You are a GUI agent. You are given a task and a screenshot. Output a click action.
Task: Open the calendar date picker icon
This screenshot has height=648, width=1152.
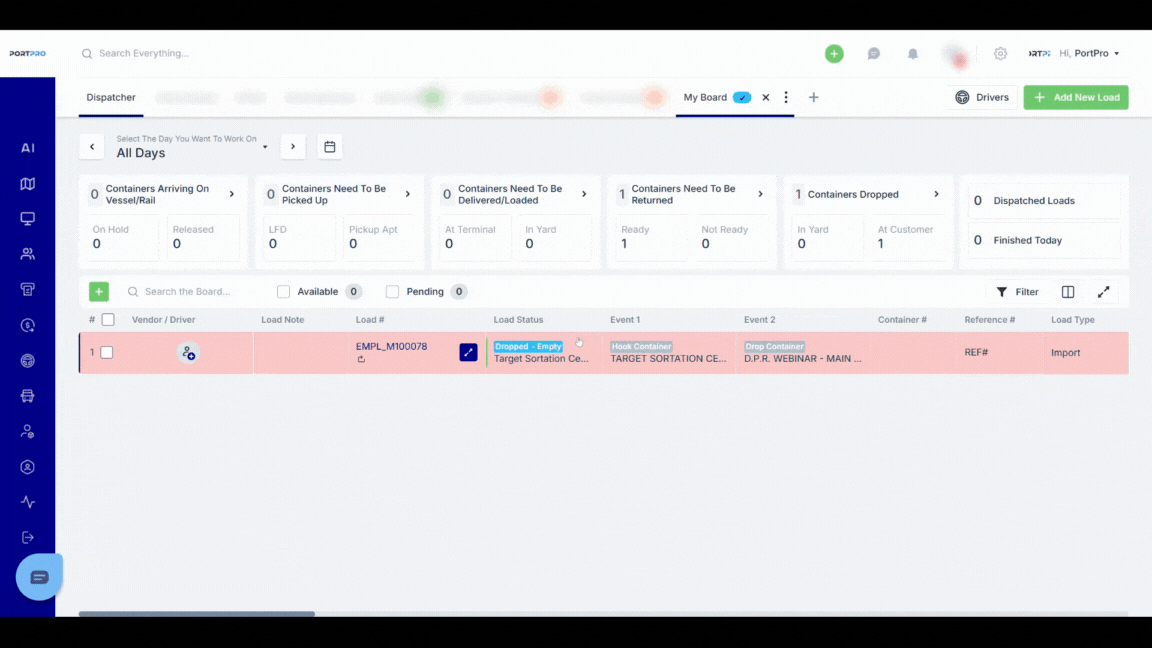click(330, 147)
